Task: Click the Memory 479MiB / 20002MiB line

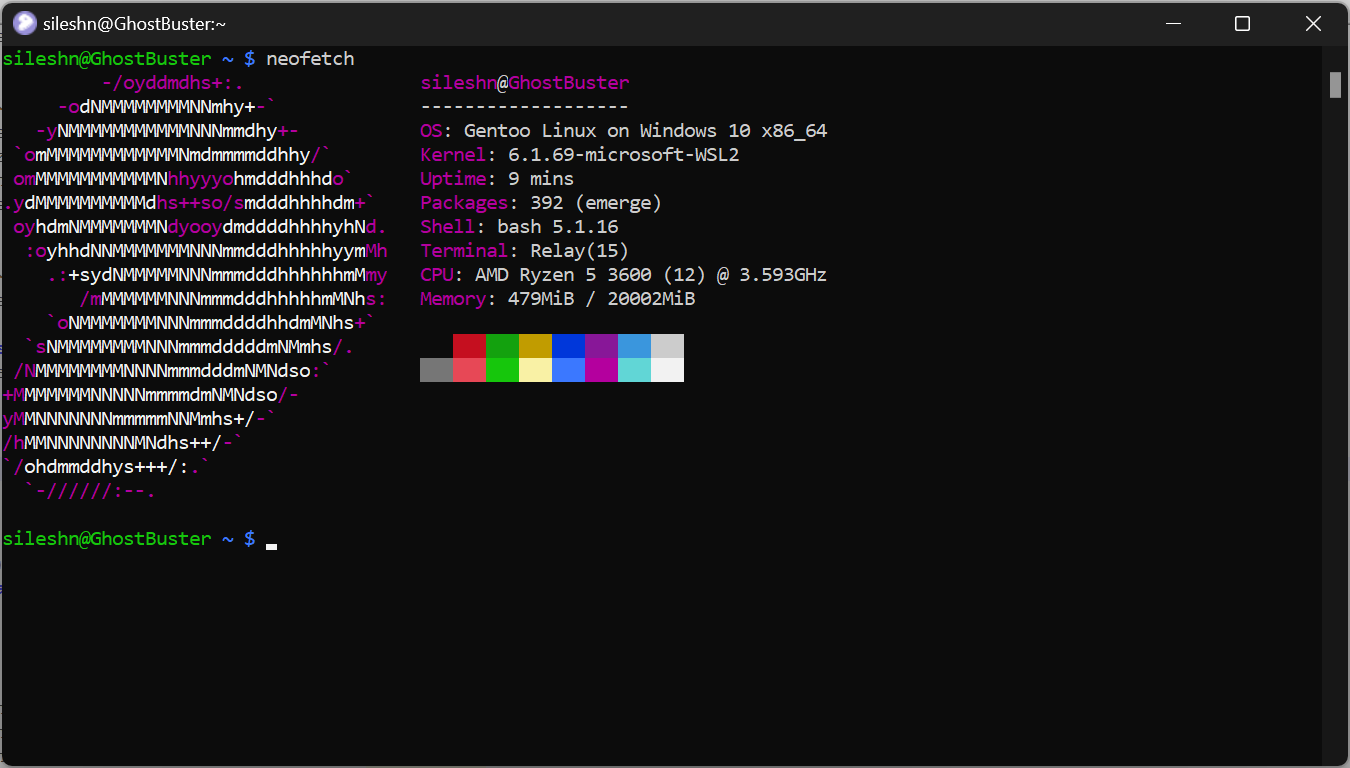Action: tap(558, 299)
